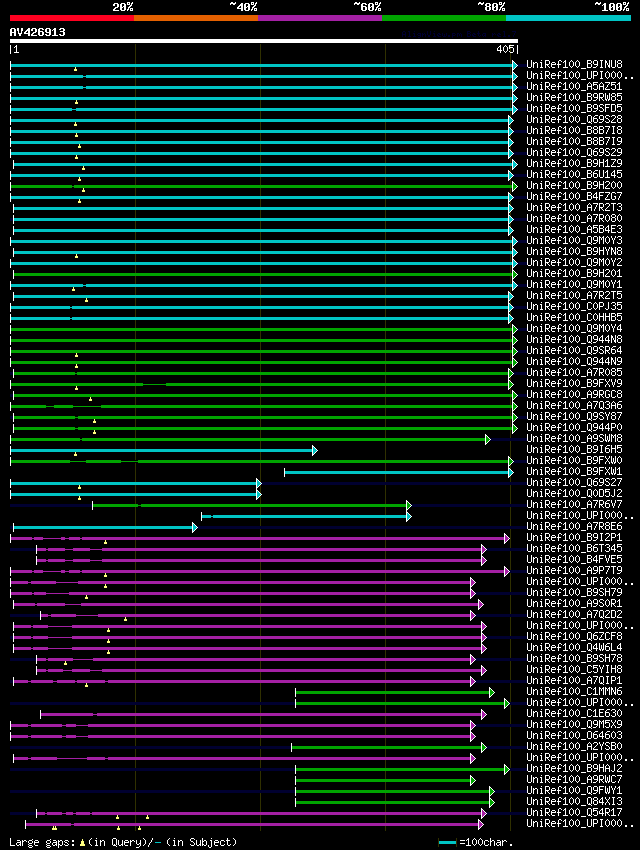Select the UniRef100_Q9M0Y3 label

coord(574,240)
